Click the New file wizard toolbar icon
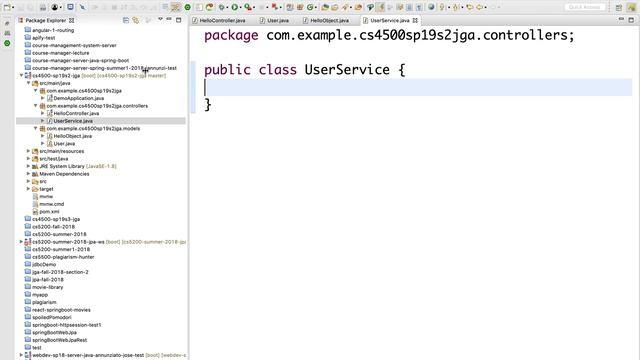This screenshot has height=360, width=640. 7,7
